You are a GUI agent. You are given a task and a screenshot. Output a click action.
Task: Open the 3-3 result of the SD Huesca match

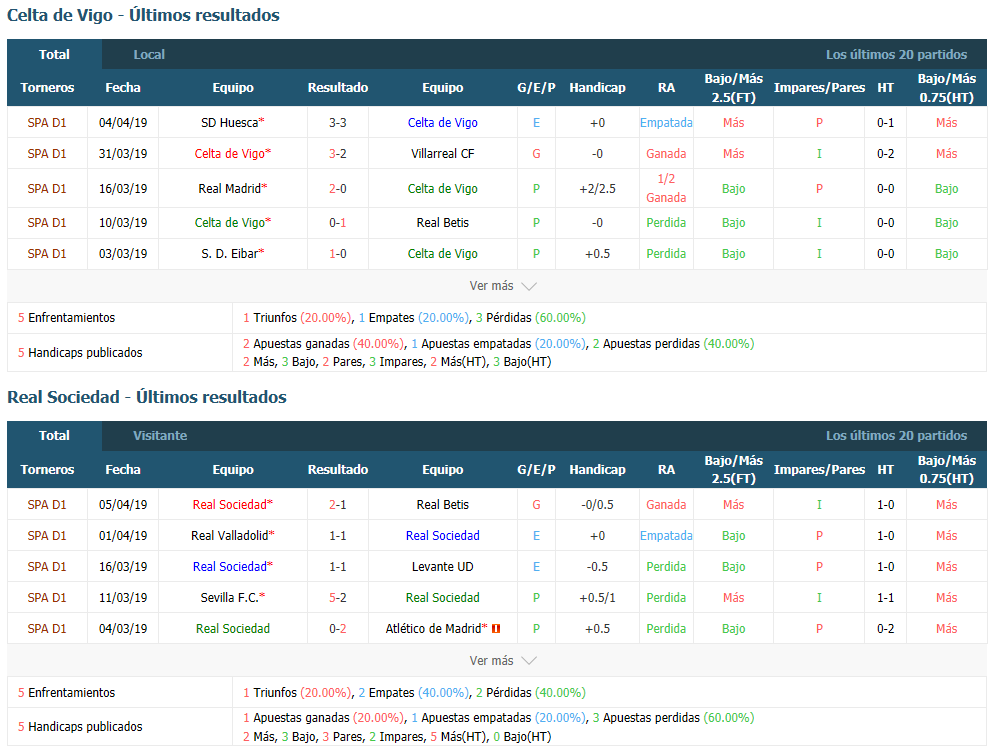coord(338,123)
